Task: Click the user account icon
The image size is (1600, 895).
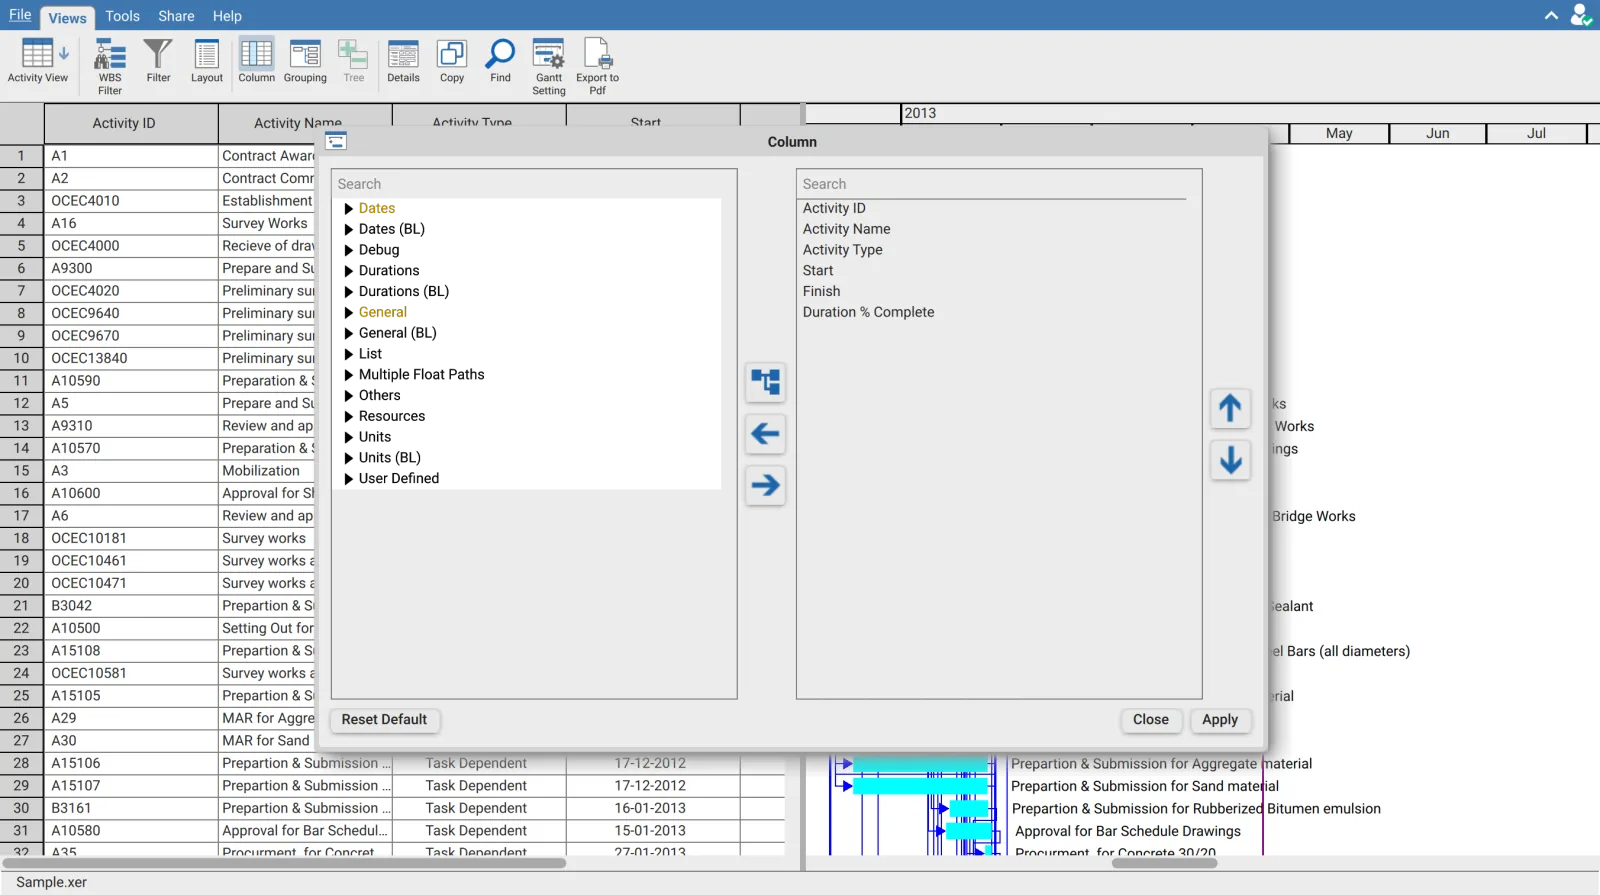Action: (x=1581, y=15)
